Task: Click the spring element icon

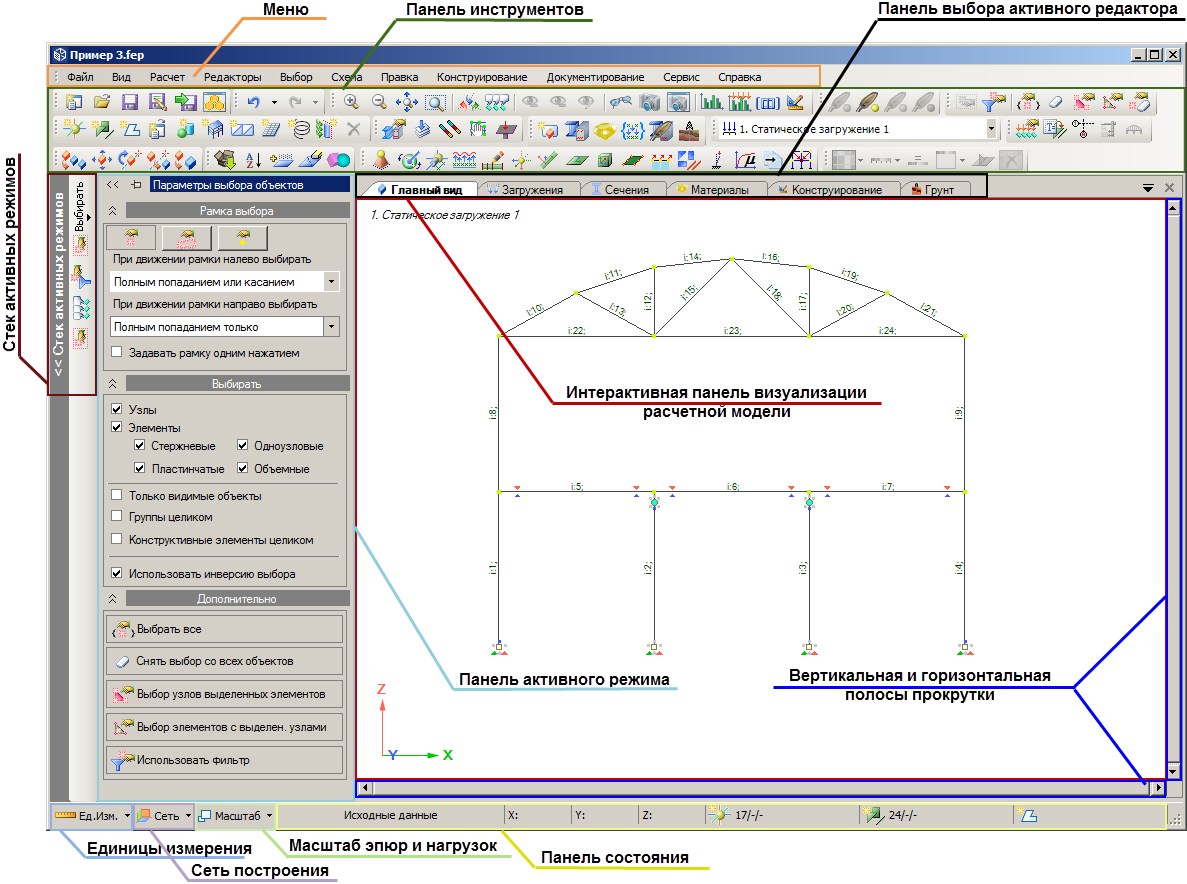Action: tap(301, 129)
